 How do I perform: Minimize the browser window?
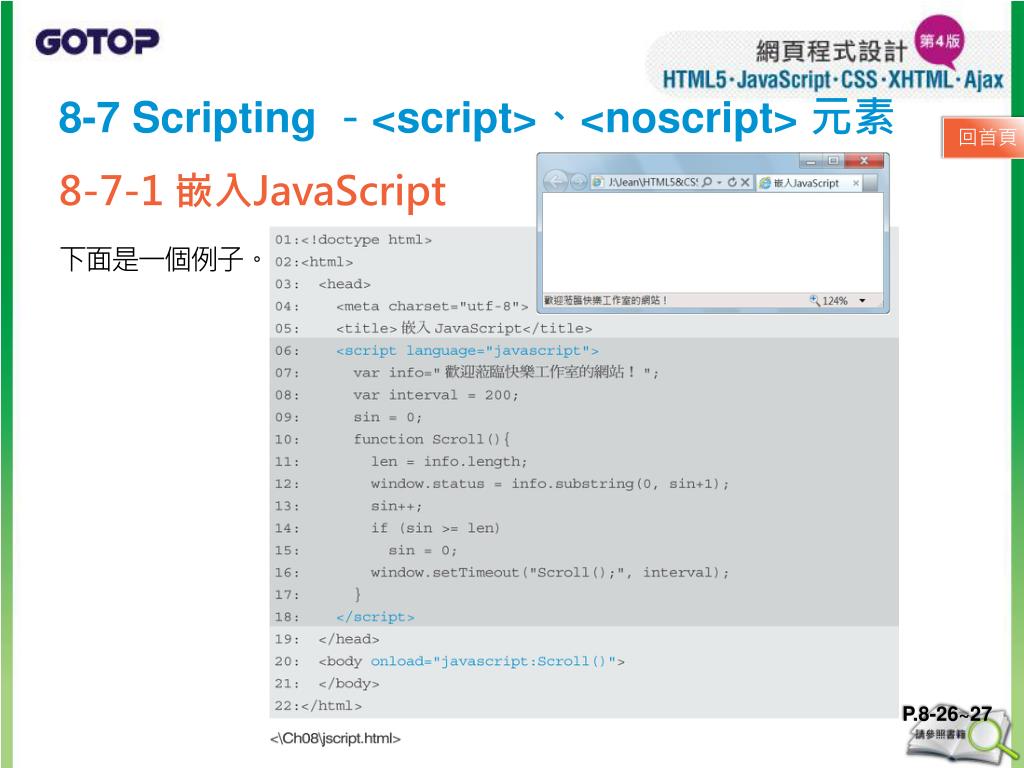[x=810, y=161]
